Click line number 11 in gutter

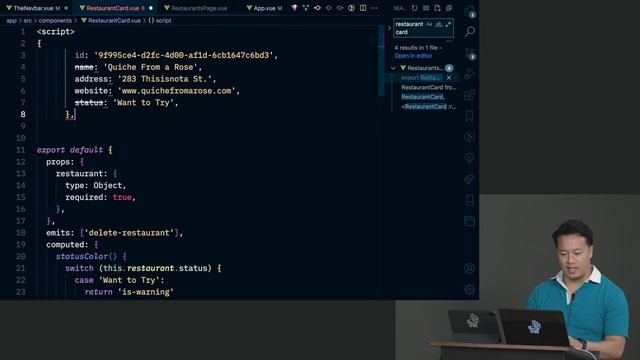pyautogui.click(x=20, y=150)
